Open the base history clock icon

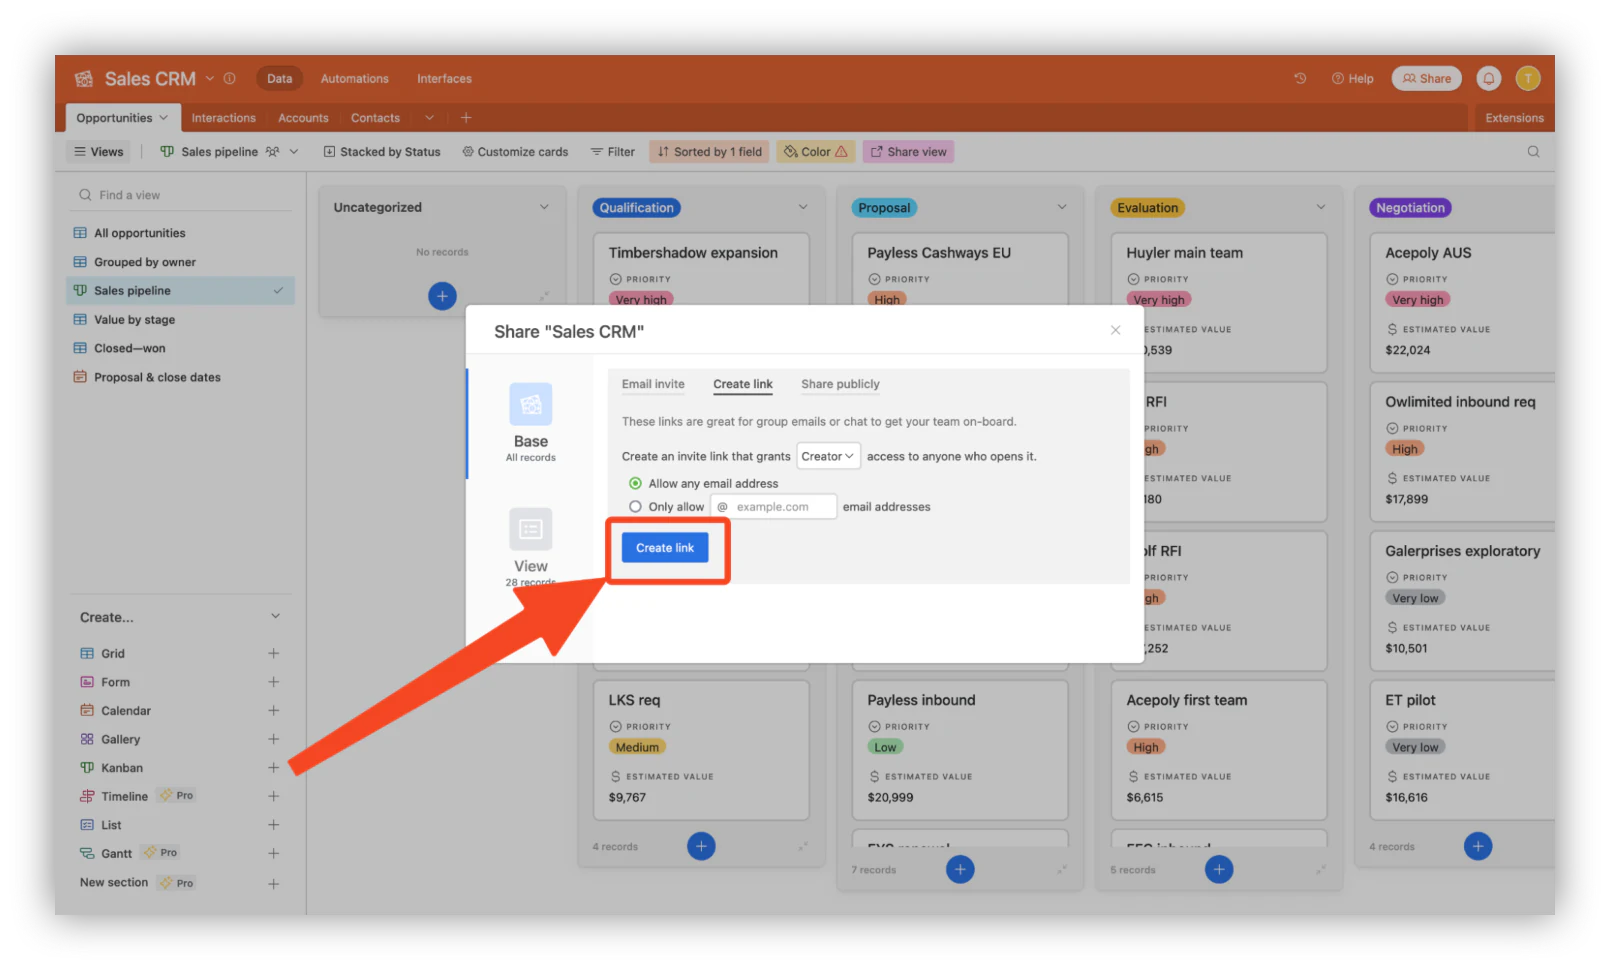pos(1300,78)
